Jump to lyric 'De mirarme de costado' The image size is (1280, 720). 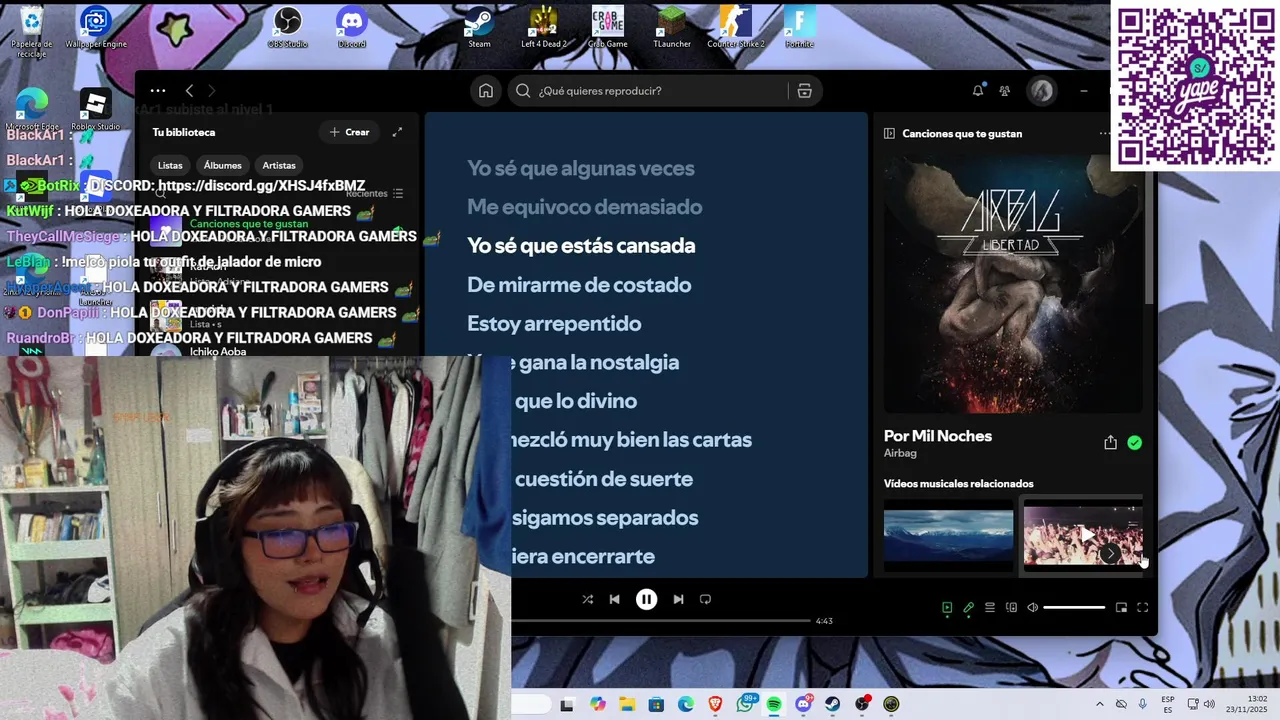(x=579, y=285)
